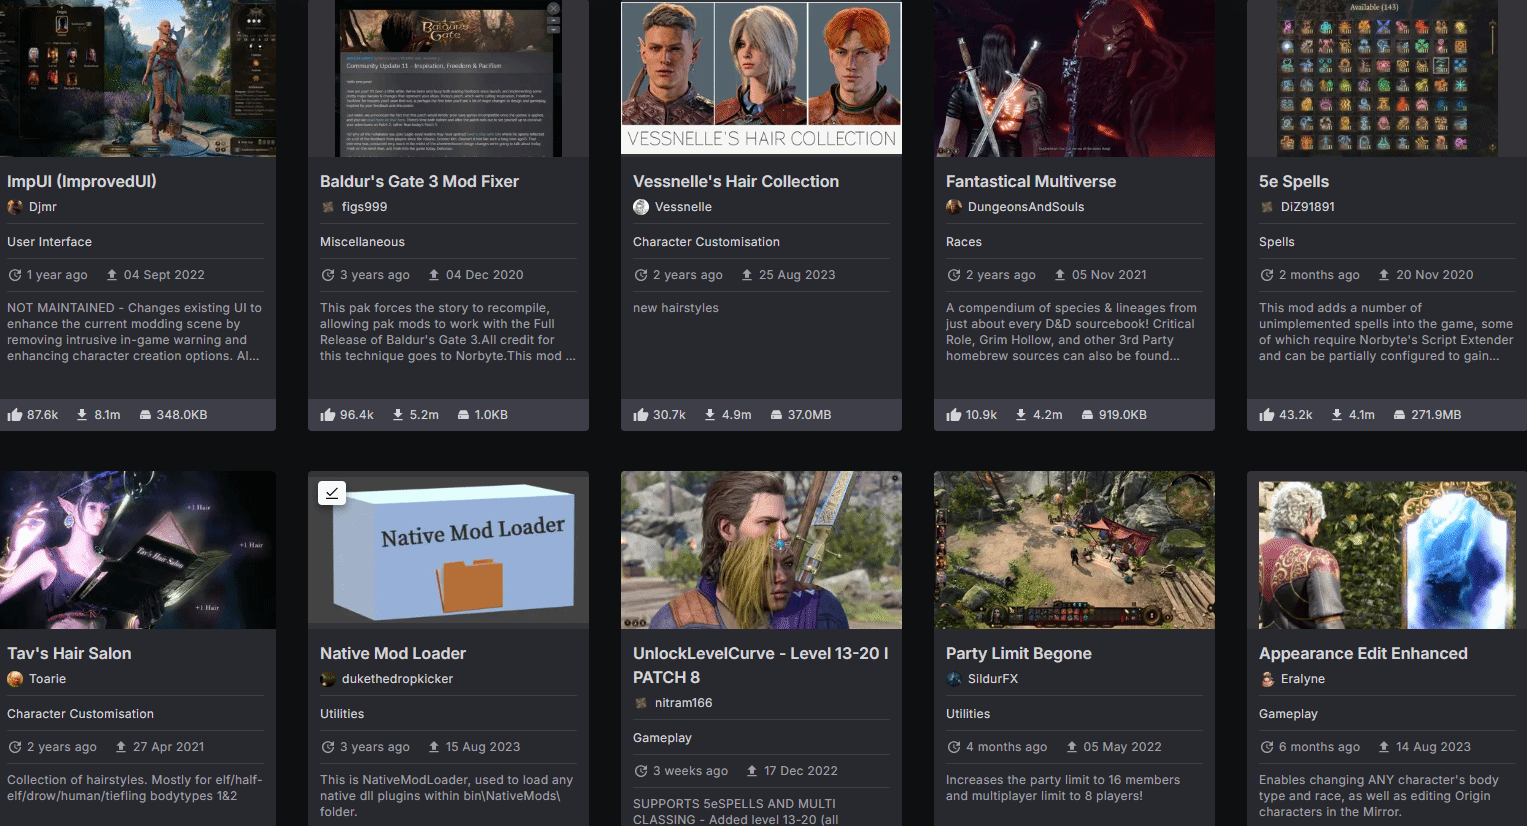Open the ImpUI (ImprovedUI) mod page
Screen dimensions: 1527x826
(82, 181)
